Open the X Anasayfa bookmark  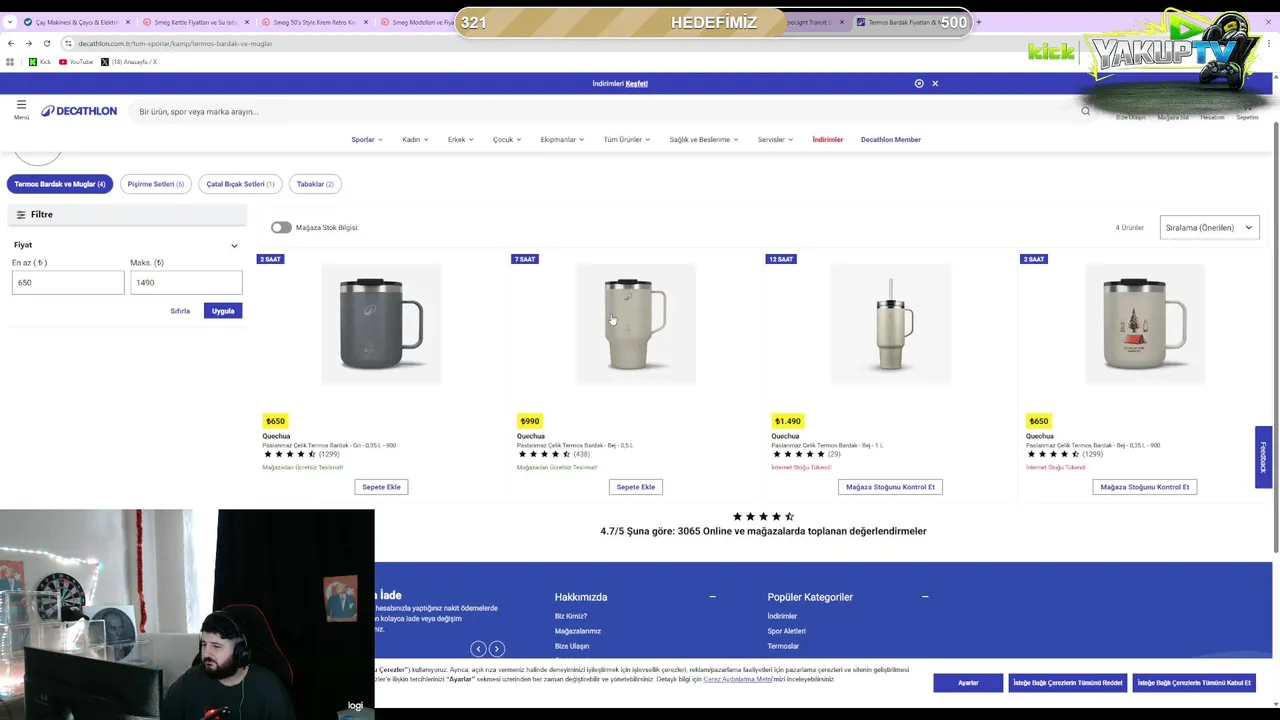click(129, 62)
